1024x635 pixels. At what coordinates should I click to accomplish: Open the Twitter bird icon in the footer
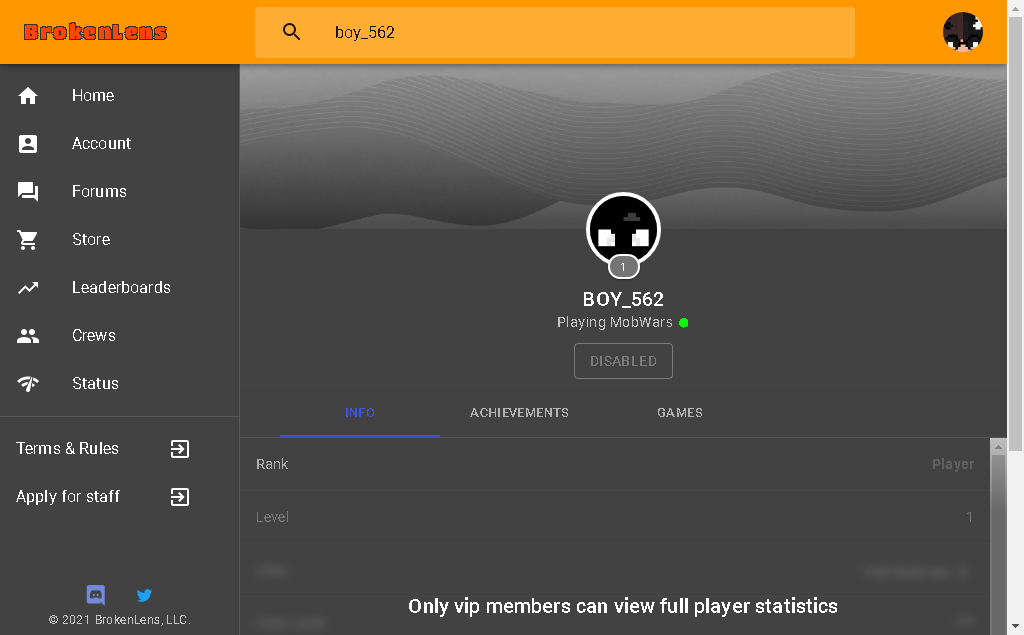point(144,595)
